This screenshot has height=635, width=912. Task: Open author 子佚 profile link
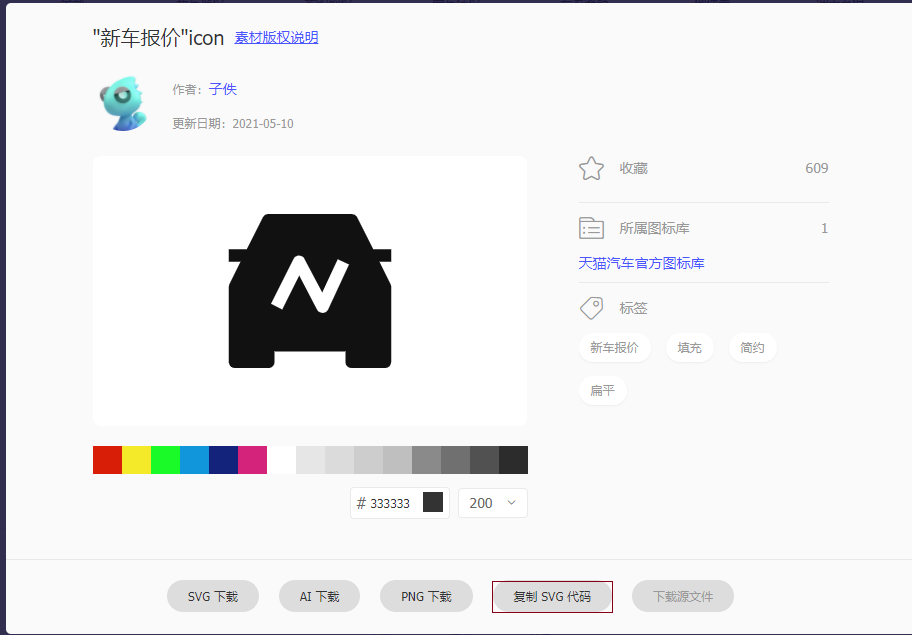[223, 89]
